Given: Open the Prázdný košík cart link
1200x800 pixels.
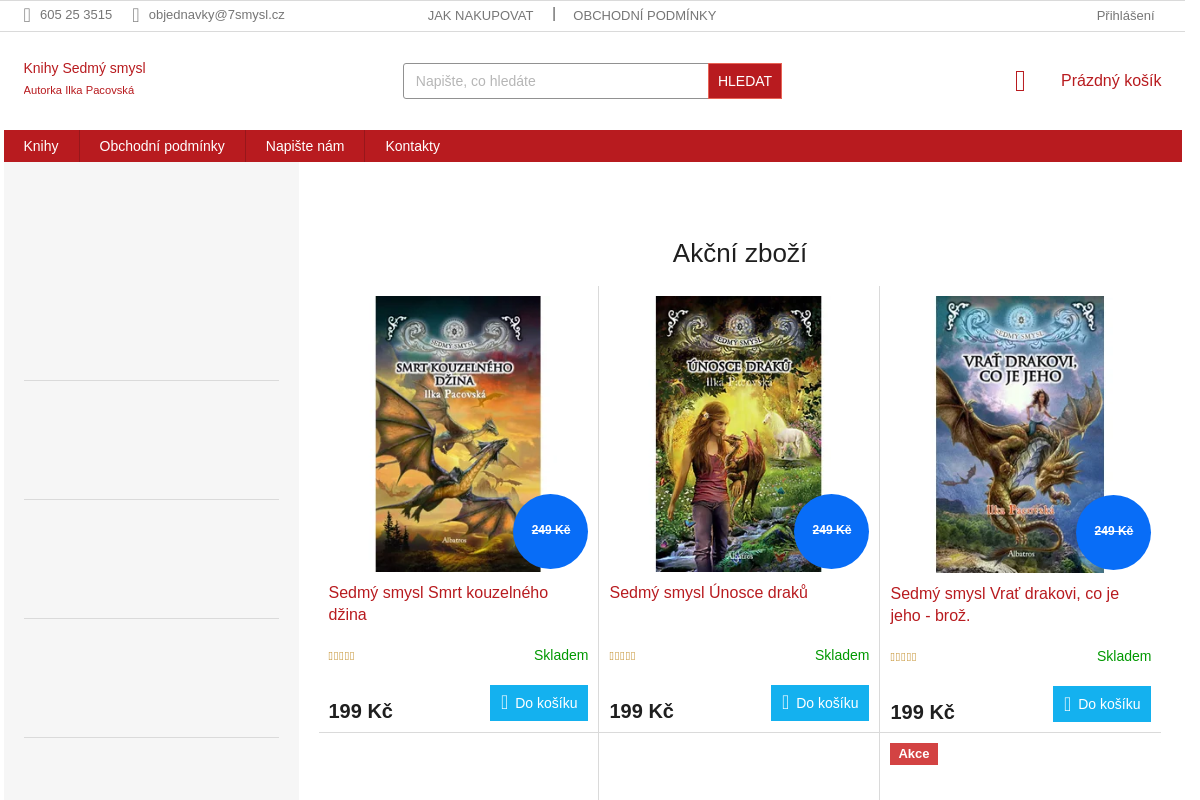Looking at the screenshot, I should [1111, 81].
